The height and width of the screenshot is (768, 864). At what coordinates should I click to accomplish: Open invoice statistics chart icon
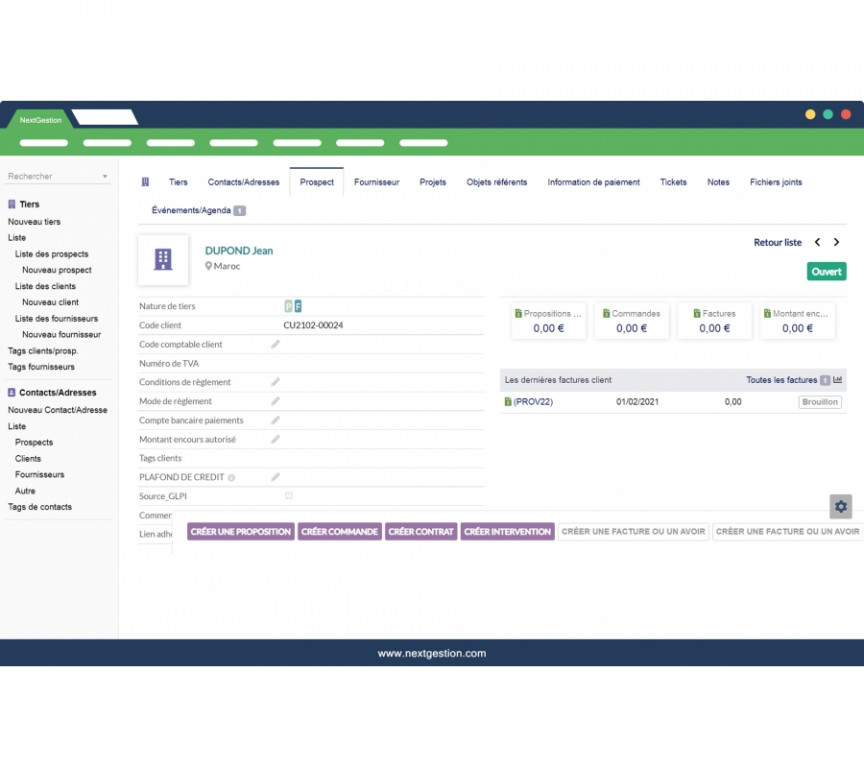click(838, 380)
